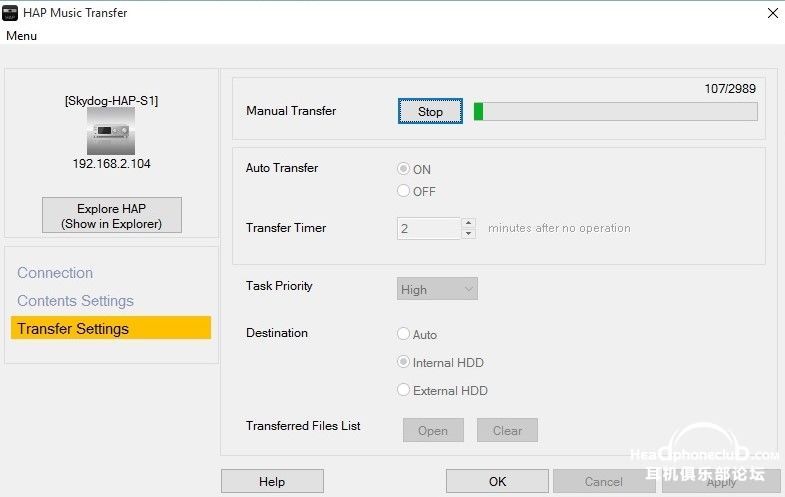Open the Transferred Files List
This screenshot has width=785, height=497.
pos(433,430)
